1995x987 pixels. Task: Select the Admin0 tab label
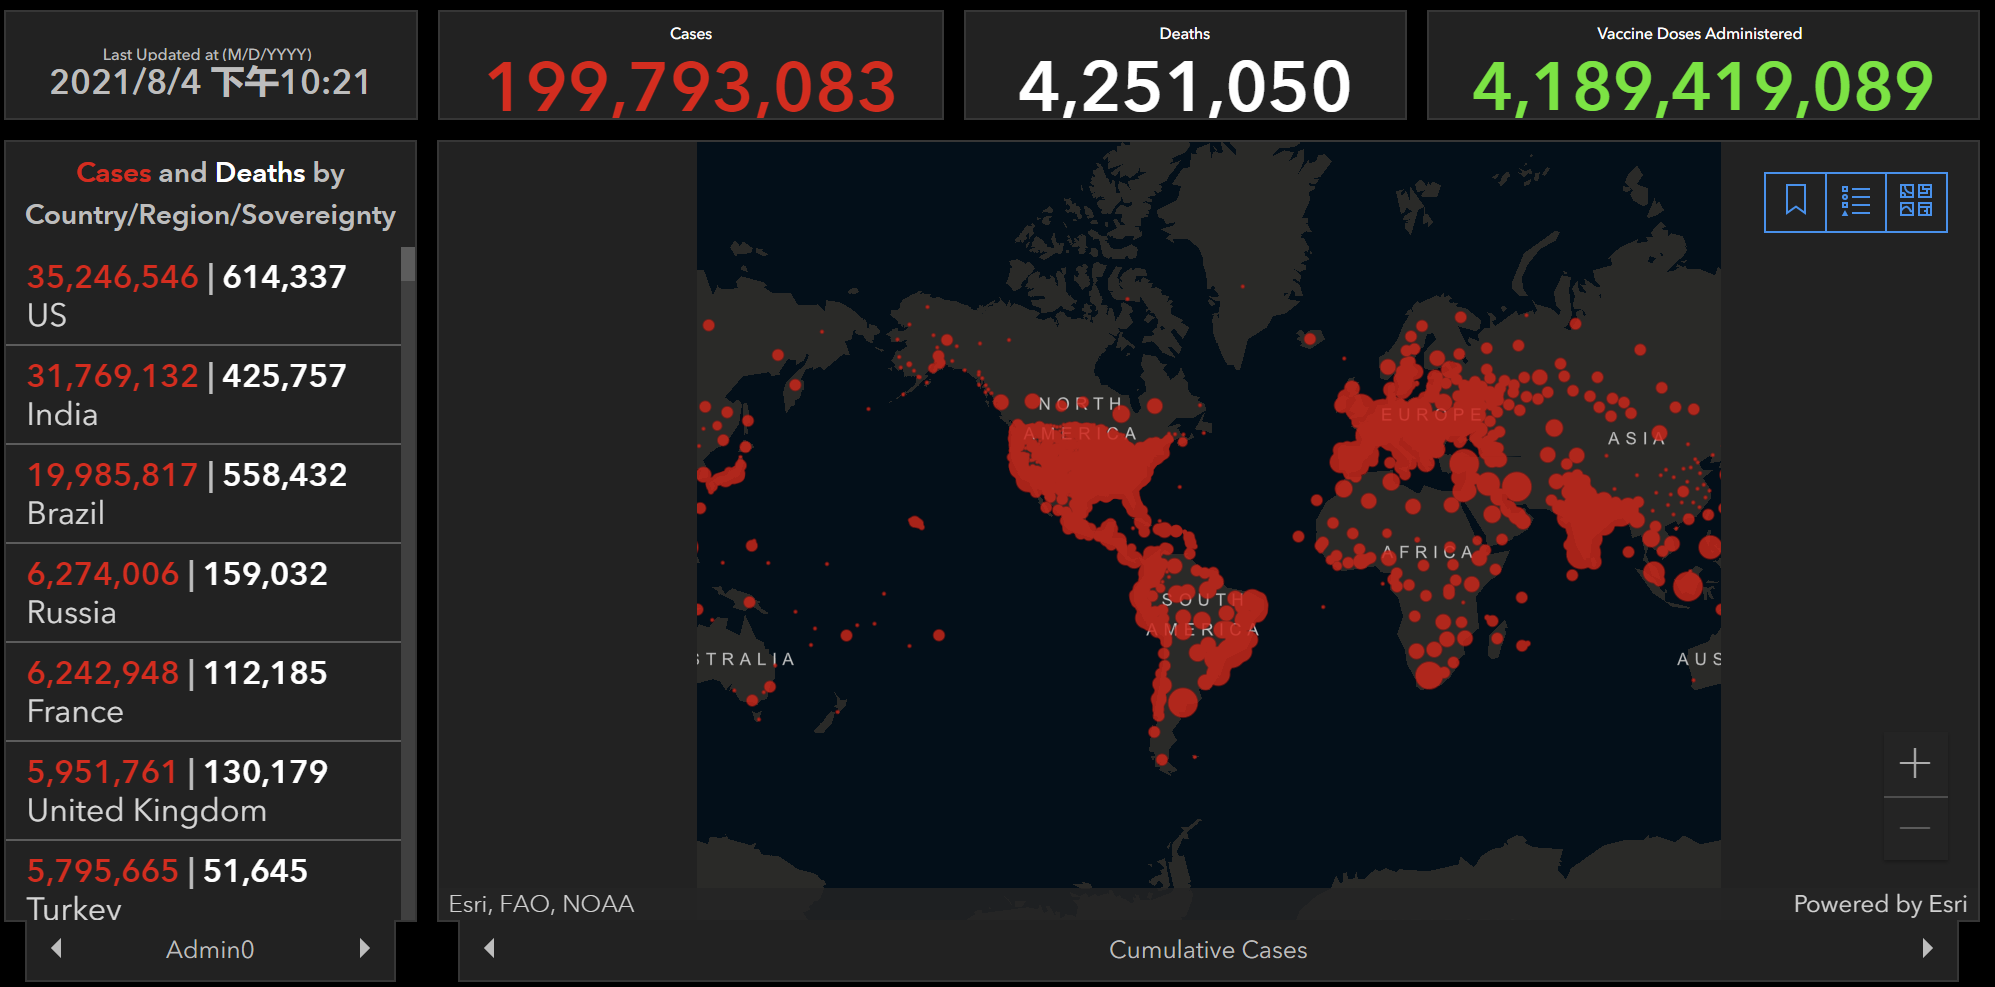[x=210, y=949]
